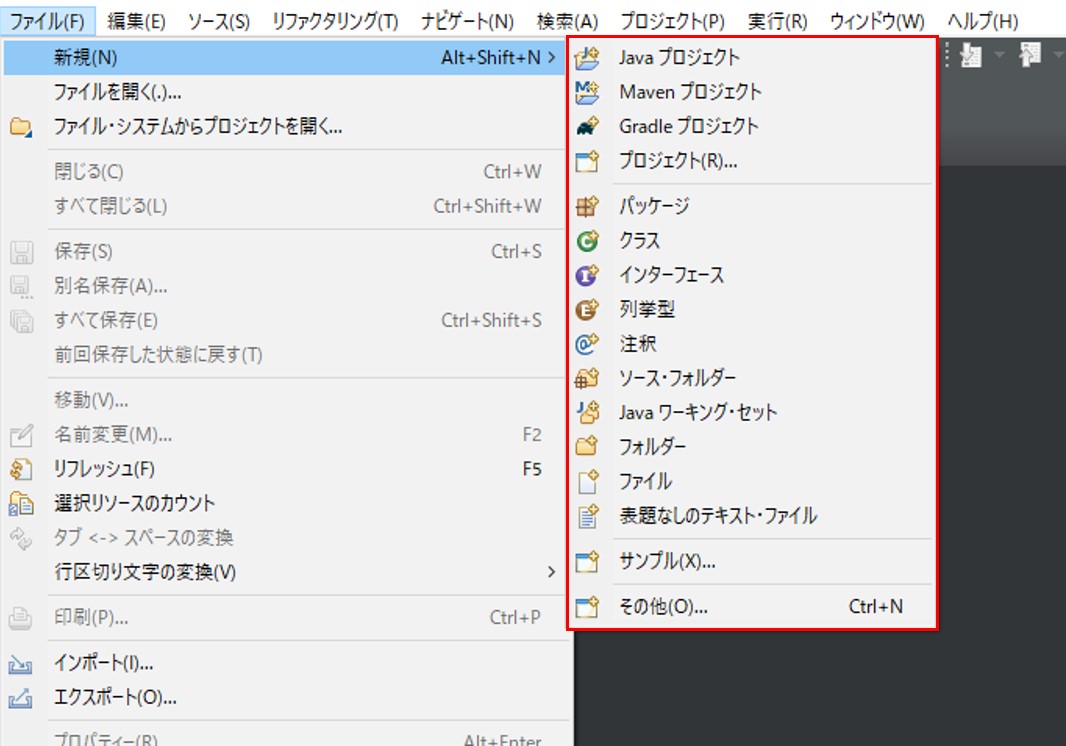Select 注釈 in the submenu
Image resolution: width=1066 pixels, height=746 pixels.
coord(752,344)
